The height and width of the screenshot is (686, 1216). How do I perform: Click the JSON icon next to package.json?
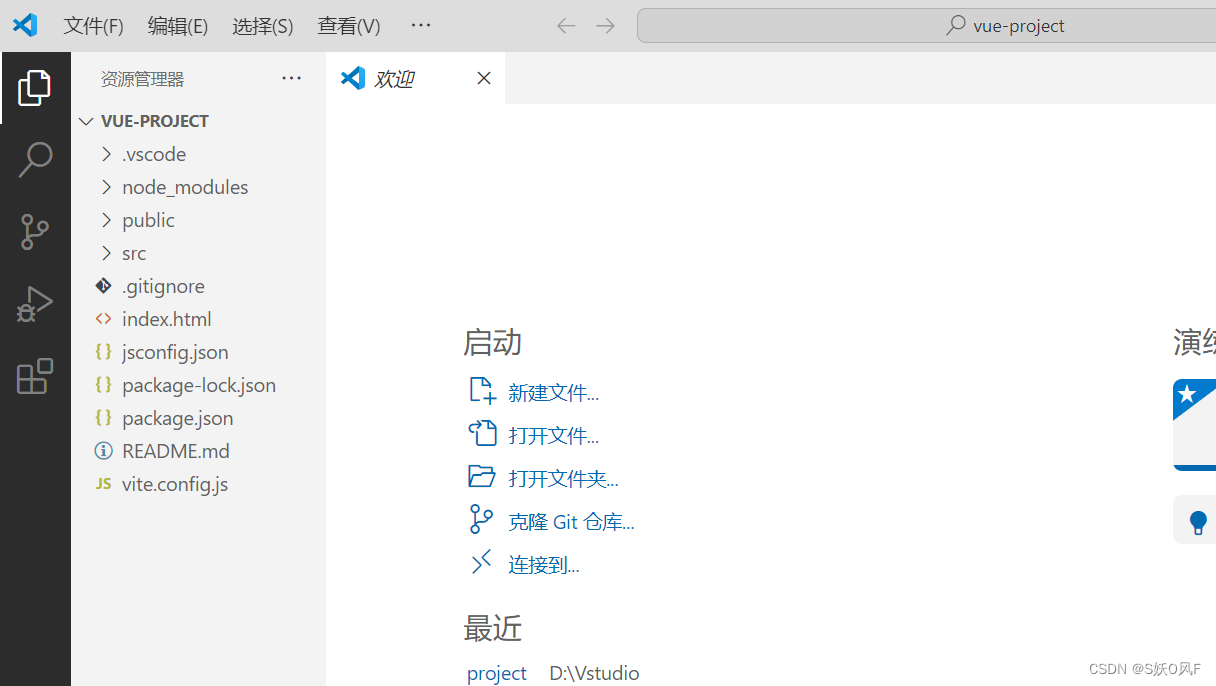[103, 418]
